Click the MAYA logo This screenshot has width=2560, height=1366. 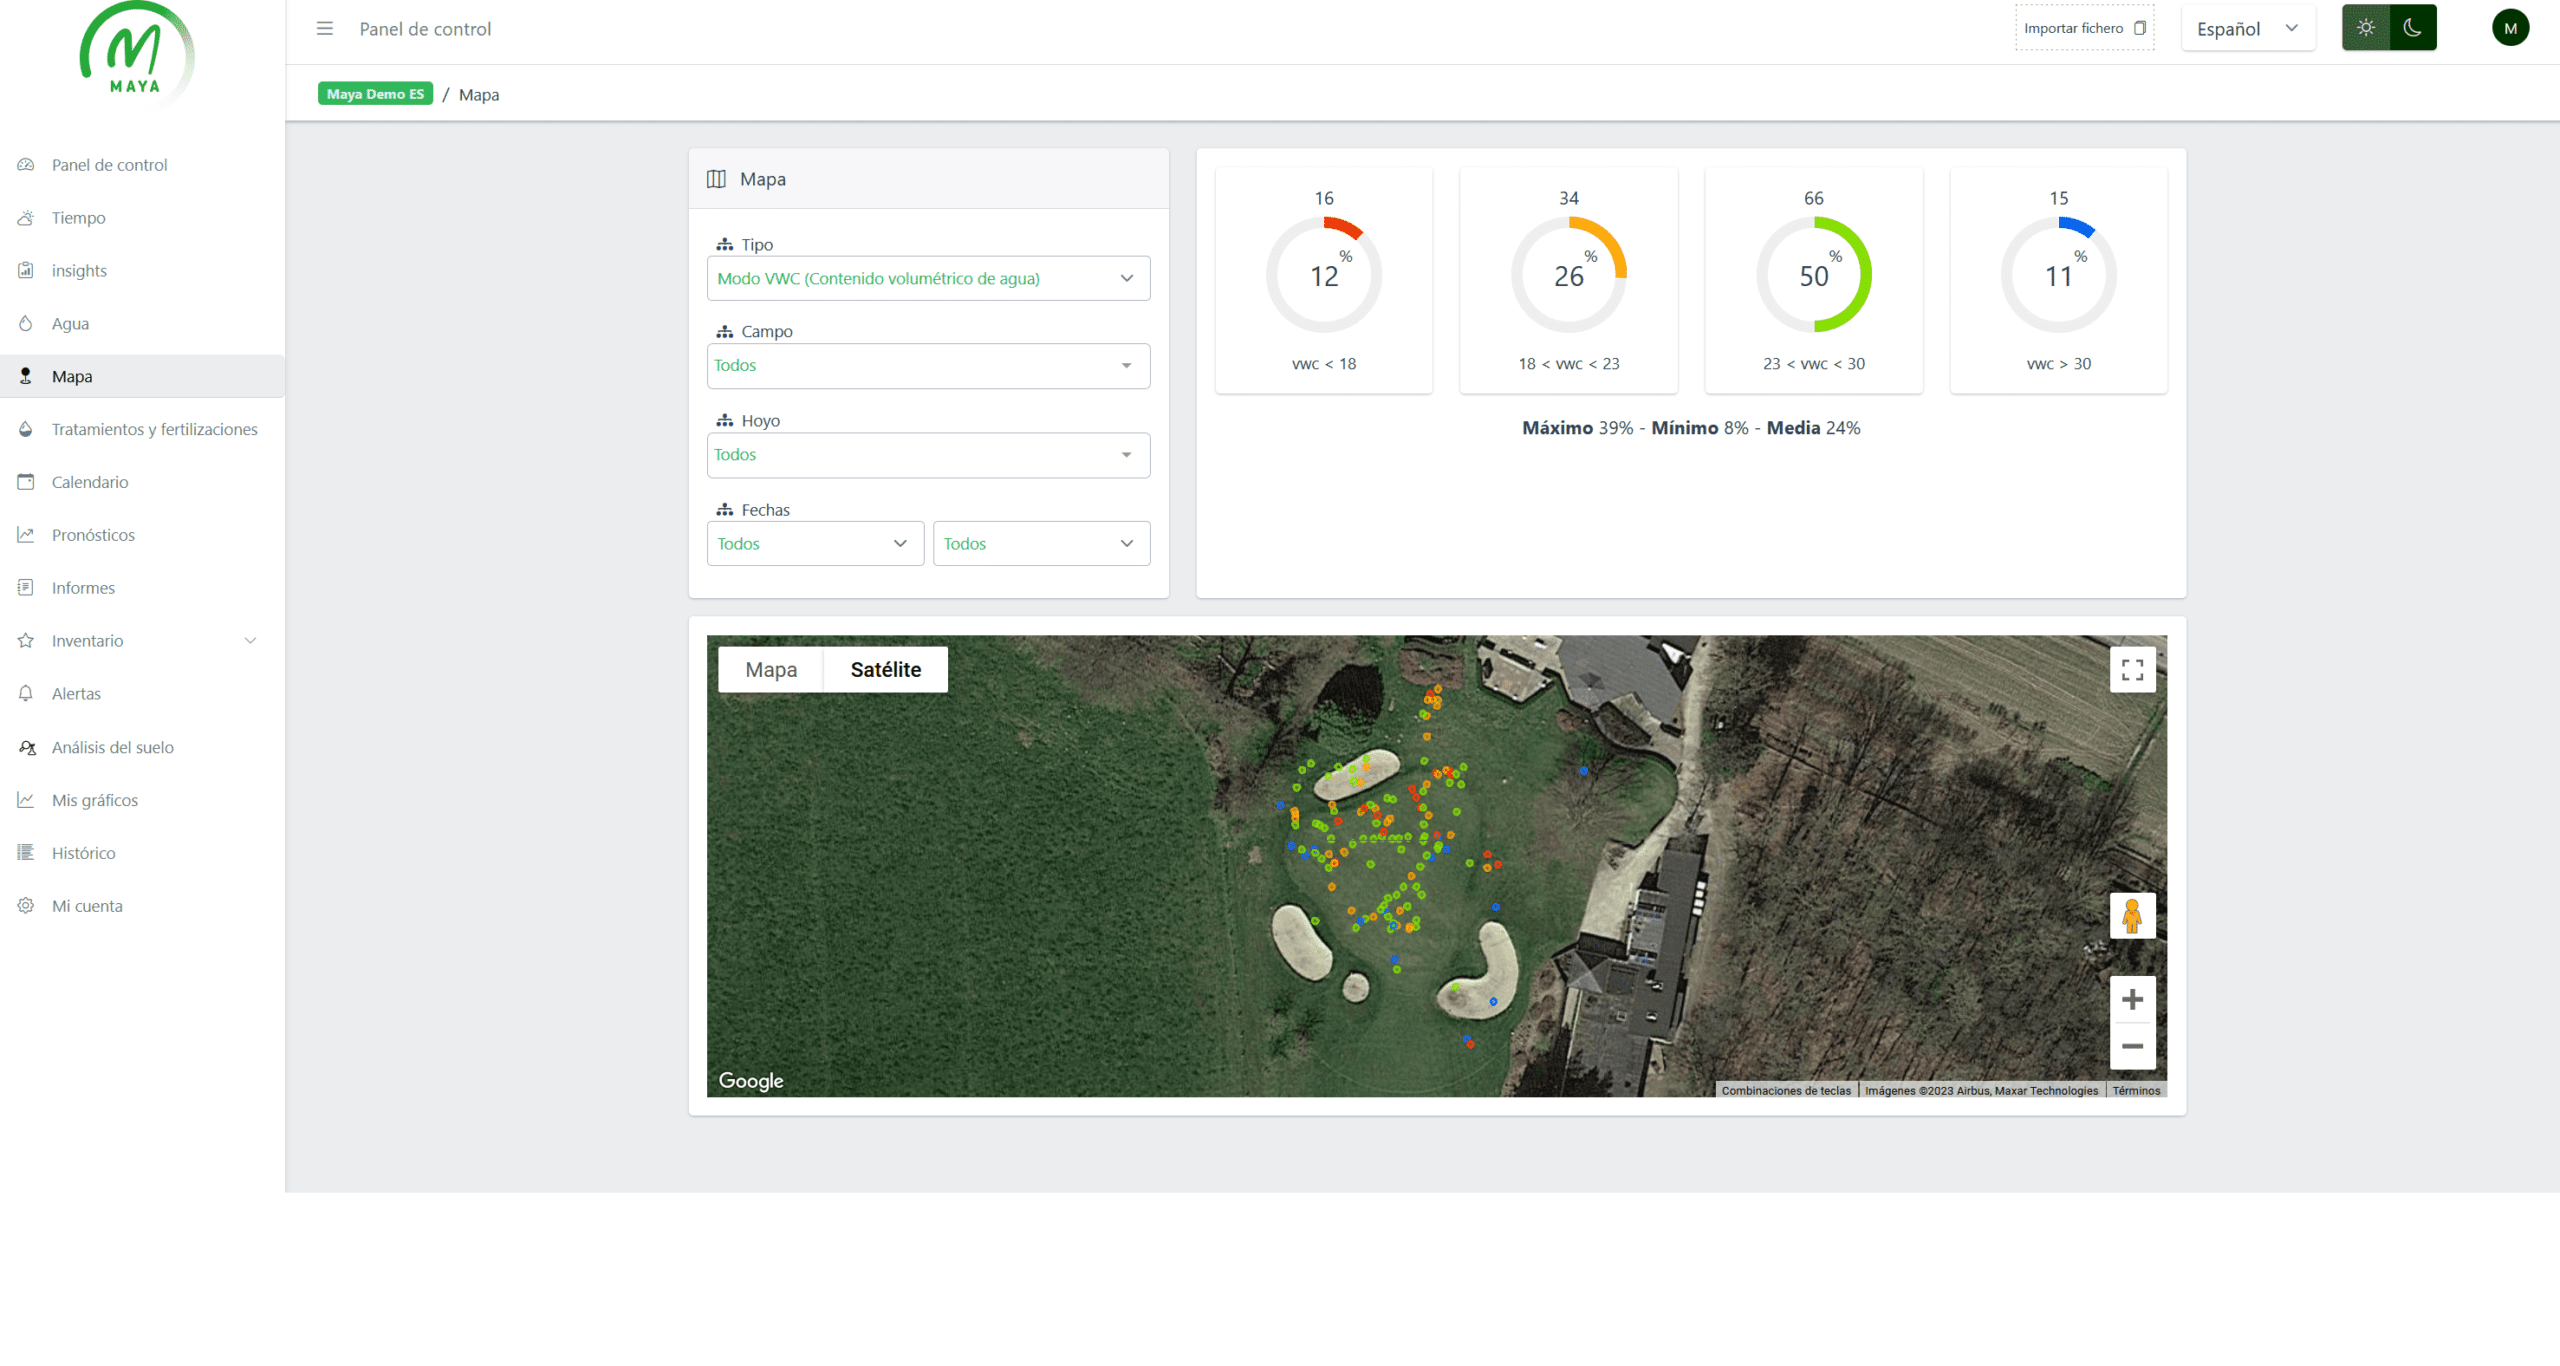pos(137,52)
